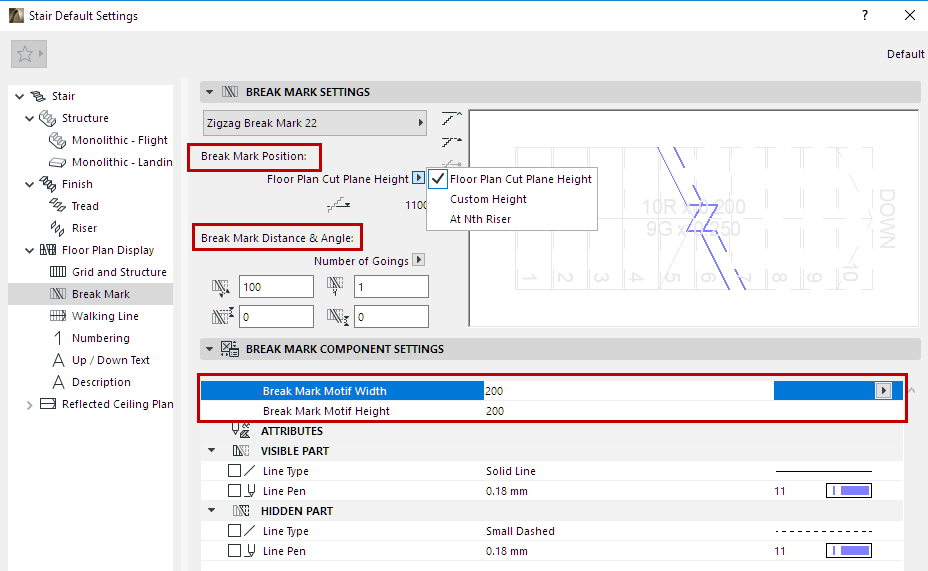928x571 pixels.
Task: Open Grid and Structure page
Action: coord(119,272)
